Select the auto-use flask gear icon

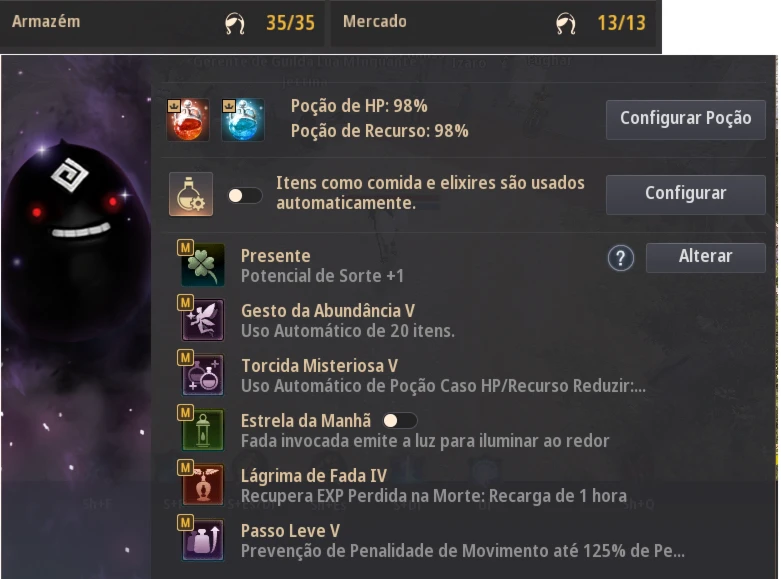tap(191, 194)
